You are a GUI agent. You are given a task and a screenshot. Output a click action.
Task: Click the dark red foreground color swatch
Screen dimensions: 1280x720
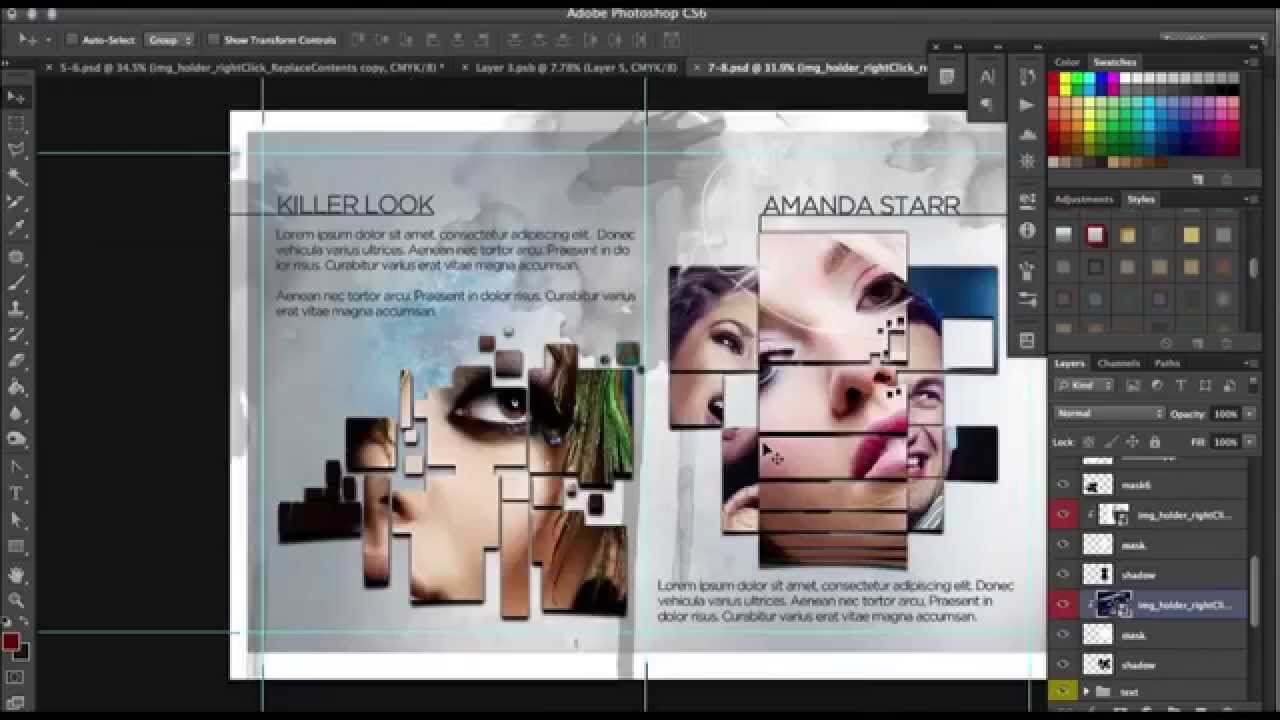tap(11, 642)
